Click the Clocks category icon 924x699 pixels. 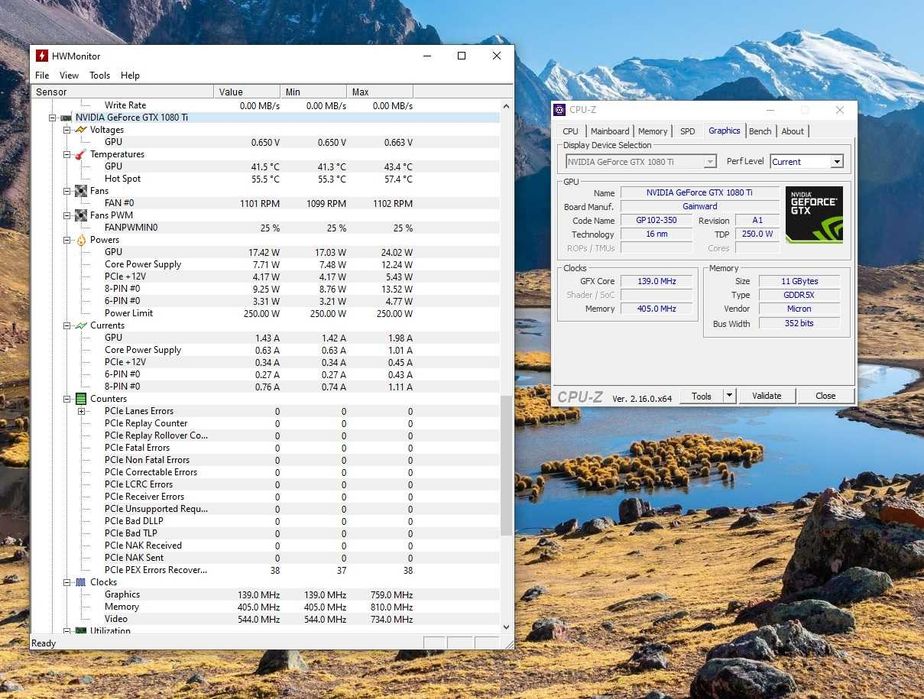pos(81,582)
